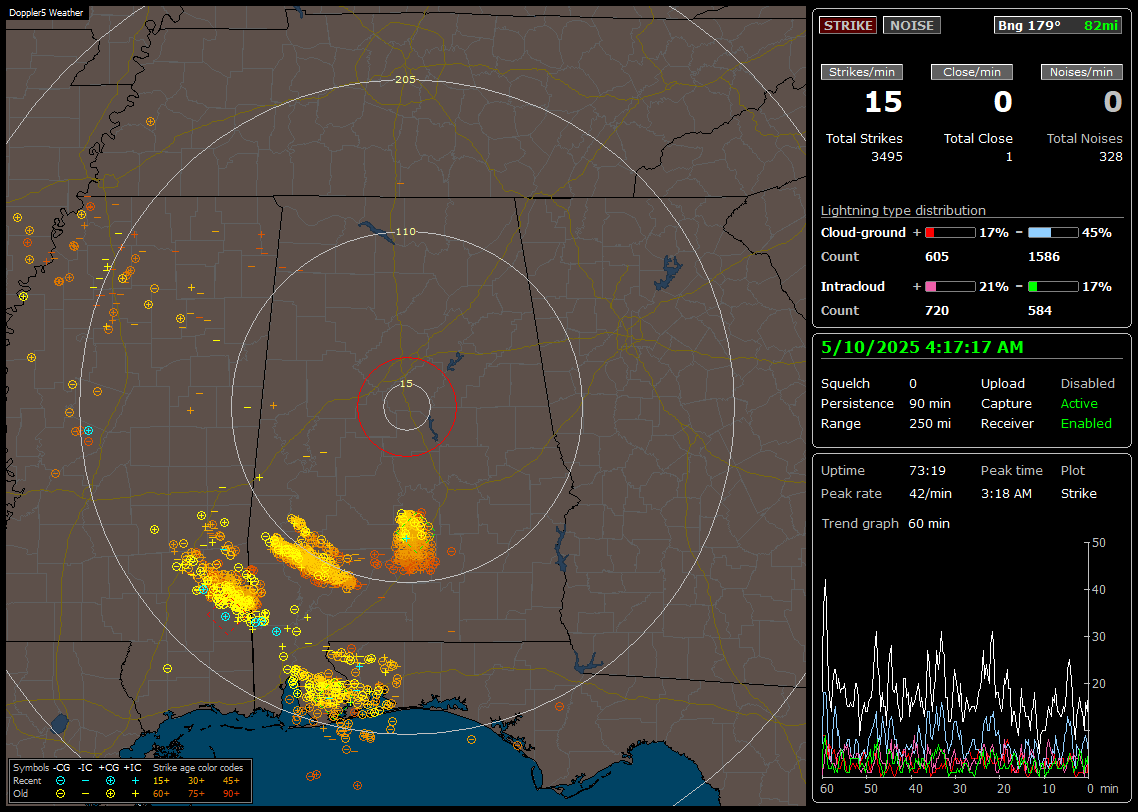This screenshot has width=1138, height=812.
Task: Click the Trend graph 60 min label
Action: pos(885,524)
